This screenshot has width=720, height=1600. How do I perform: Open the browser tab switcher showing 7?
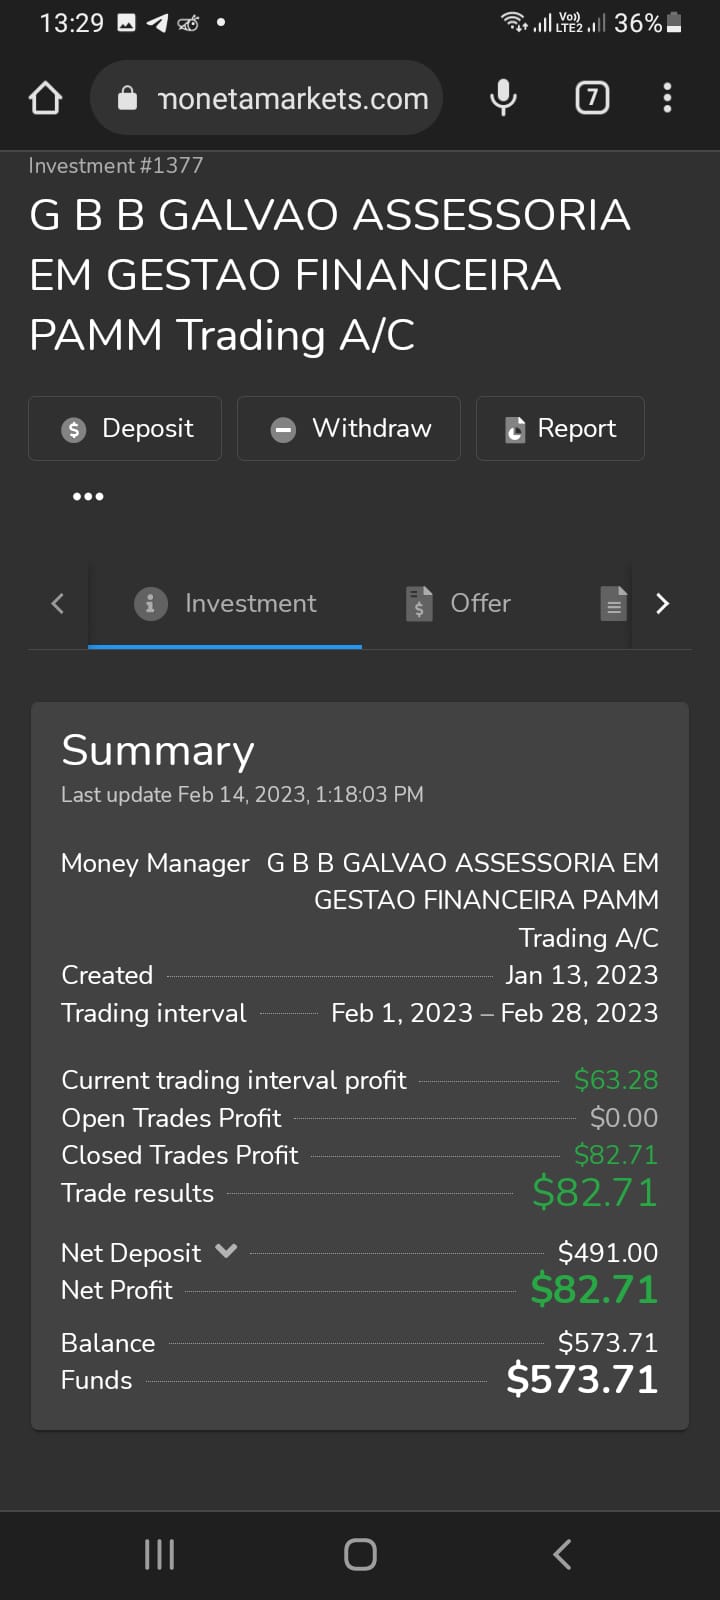(x=592, y=98)
